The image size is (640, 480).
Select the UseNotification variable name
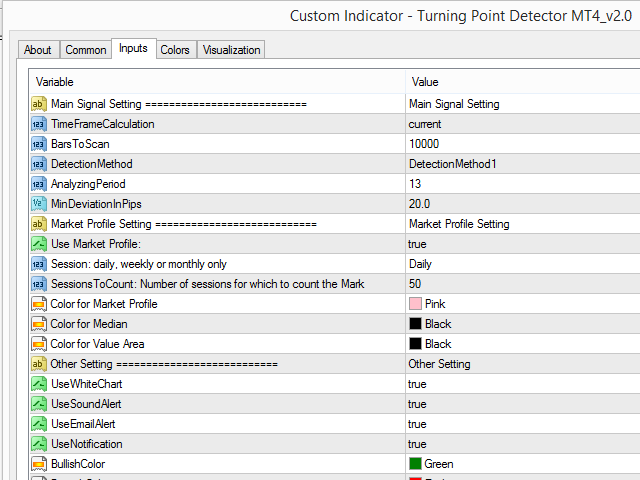[87, 444]
